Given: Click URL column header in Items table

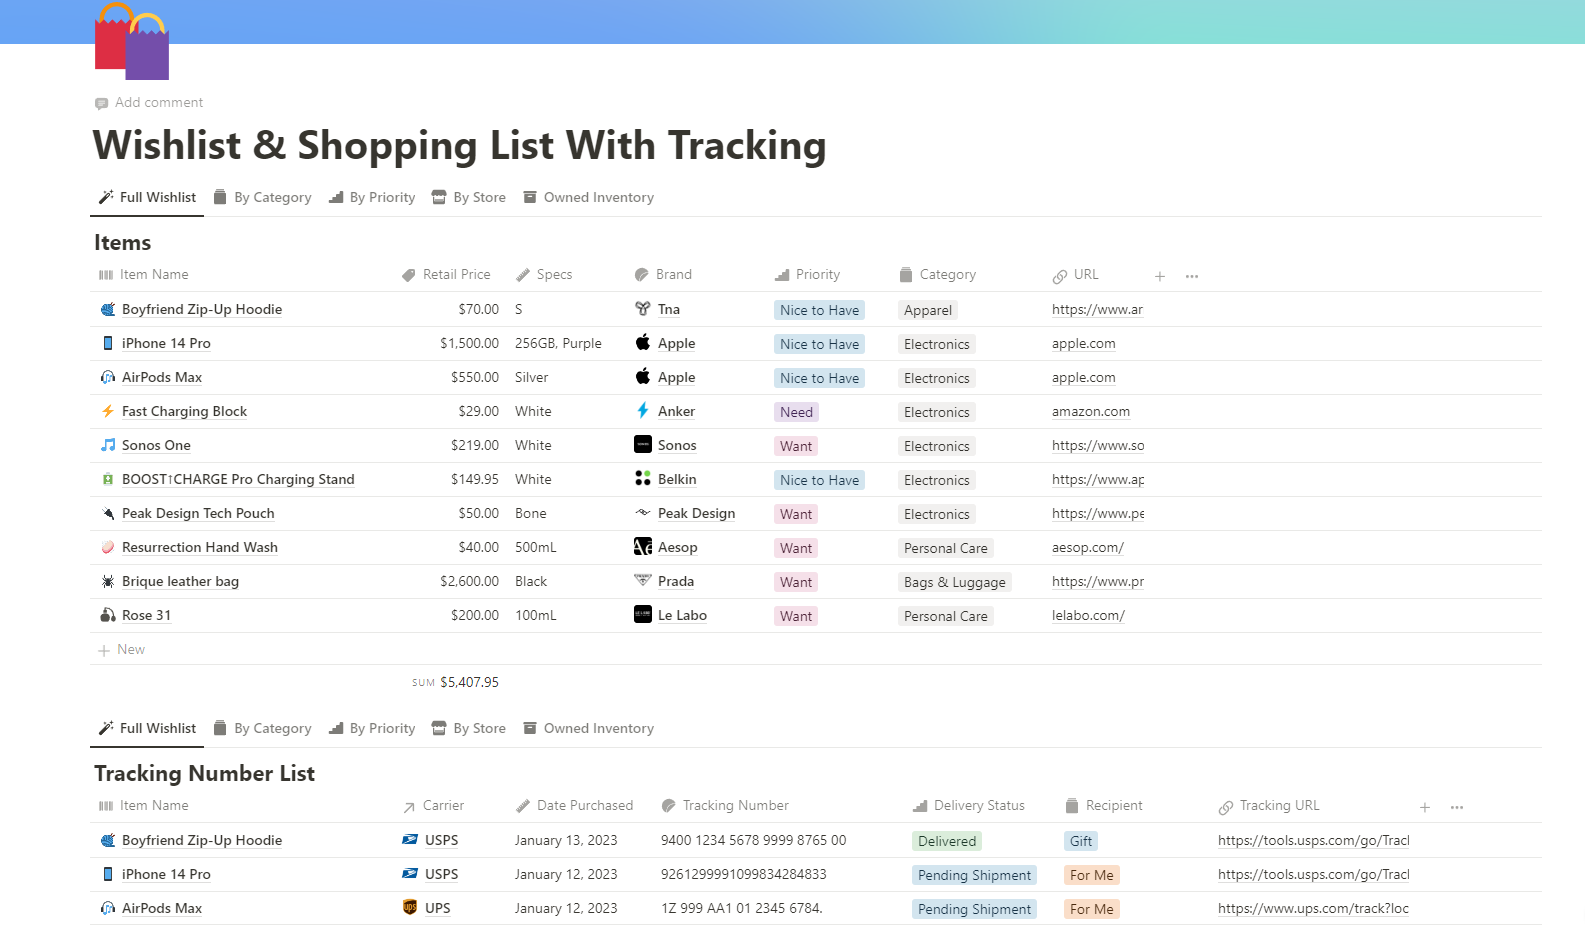Looking at the screenshot, I should coord(1075,274).
